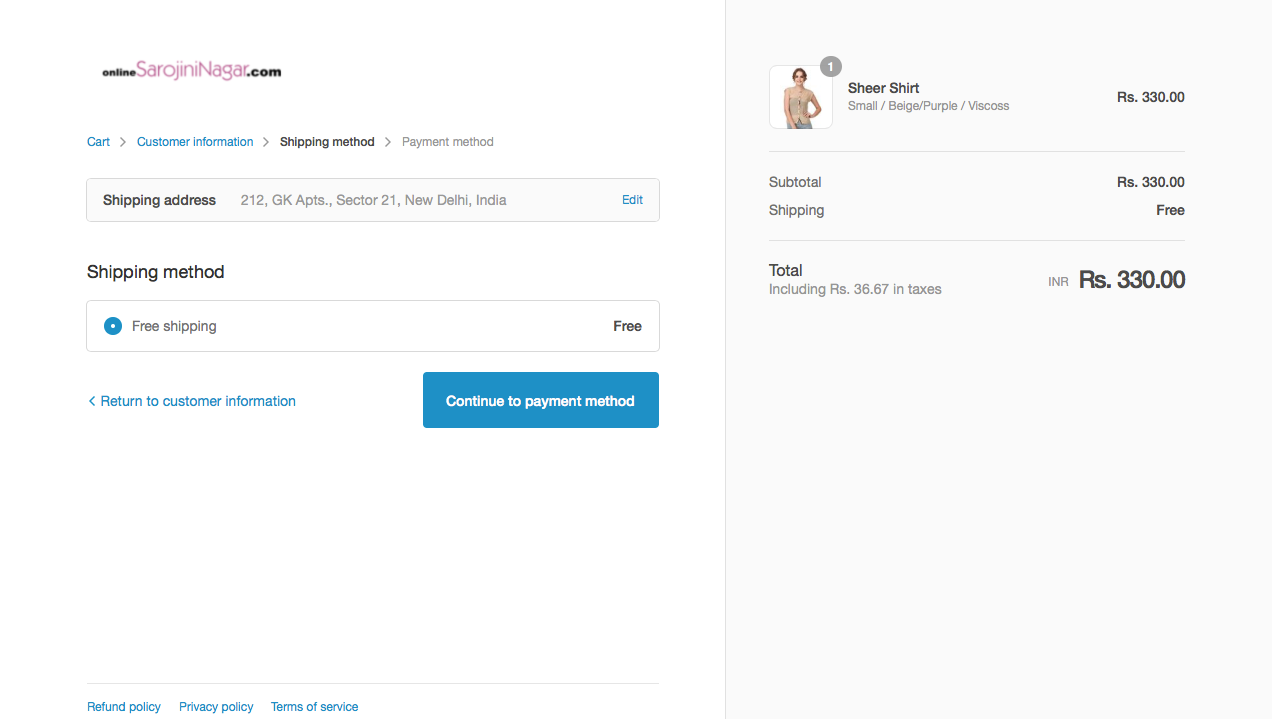
Task: Select the Free shipping radio button
Action: point(113,326)
